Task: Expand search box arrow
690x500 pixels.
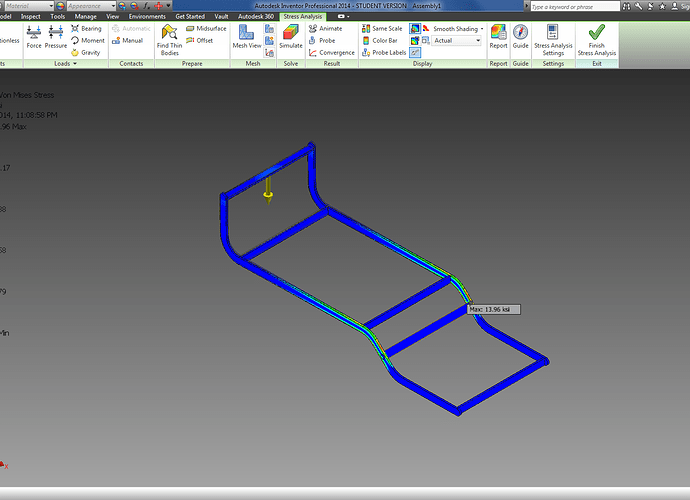Action: 527,6
